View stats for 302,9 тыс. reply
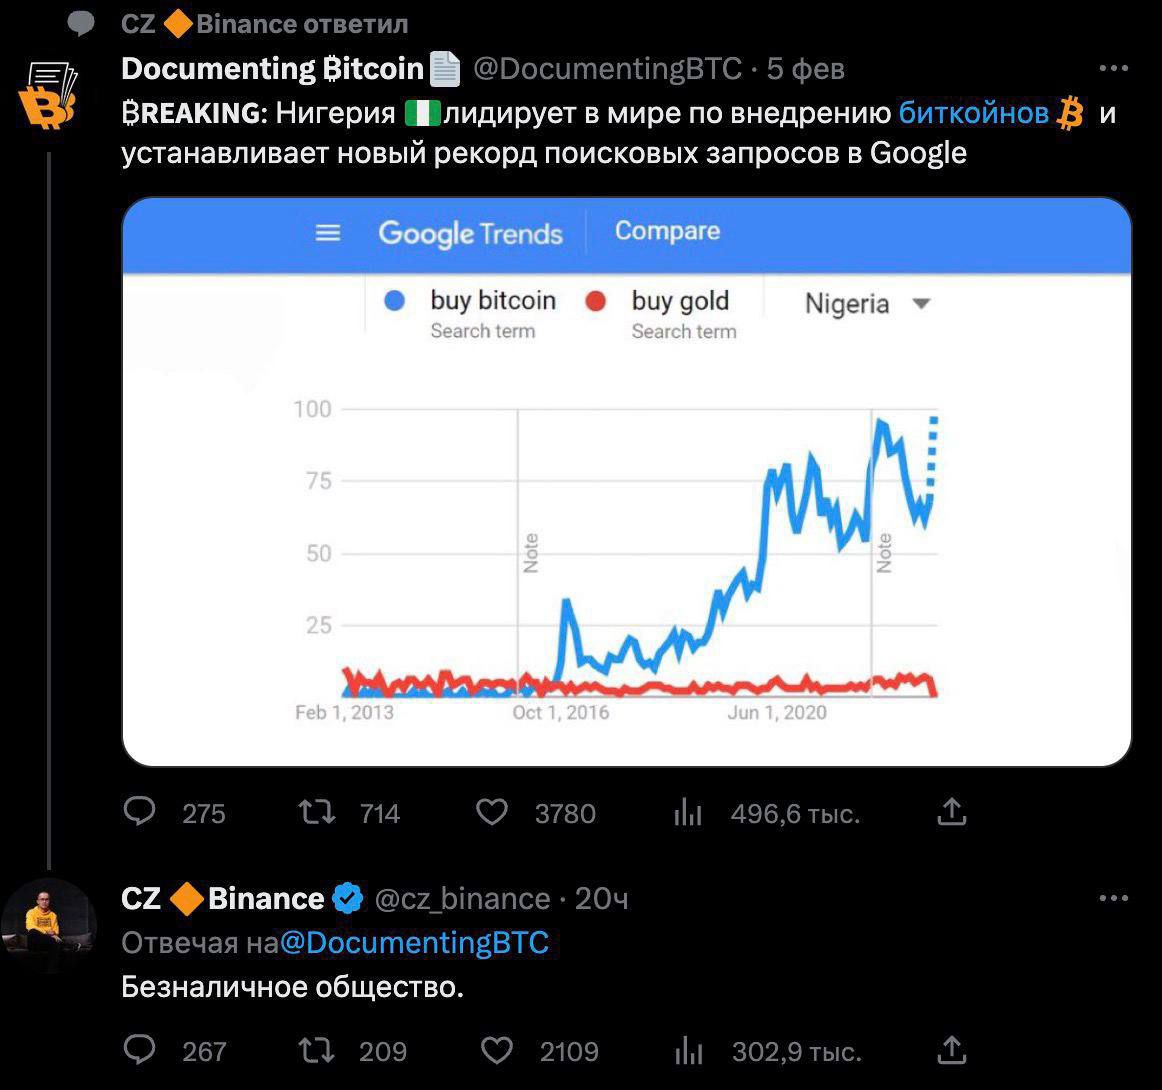 click(x=688, y=1051)
